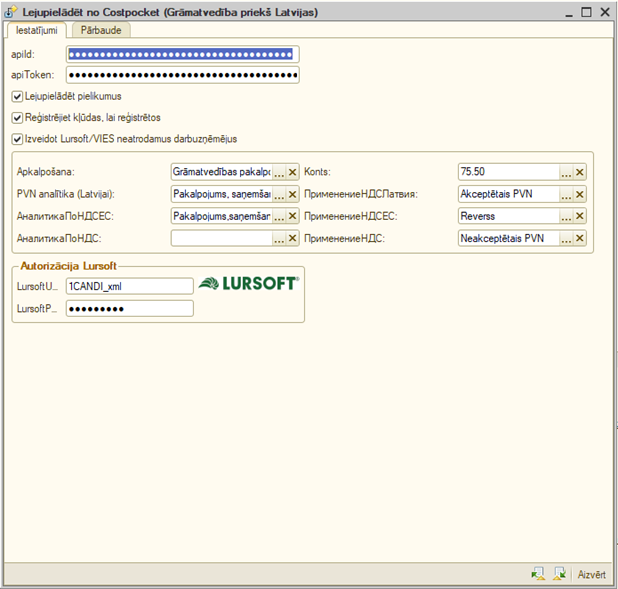Click the Aizvērt button
Image resolution: width=618 pixels, height=589 pixels.
(x=592, y=575)
